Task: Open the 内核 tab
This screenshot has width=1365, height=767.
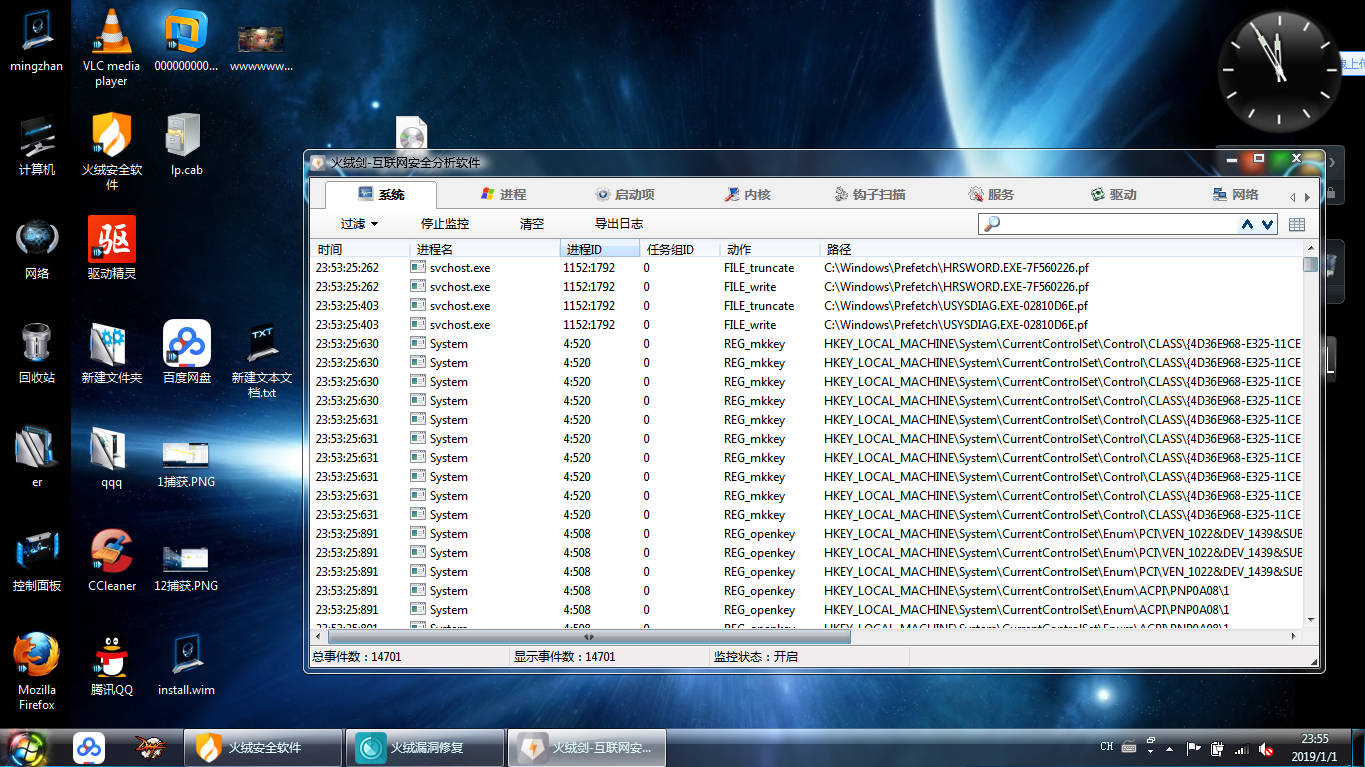Action: click(x=748, y=195)
